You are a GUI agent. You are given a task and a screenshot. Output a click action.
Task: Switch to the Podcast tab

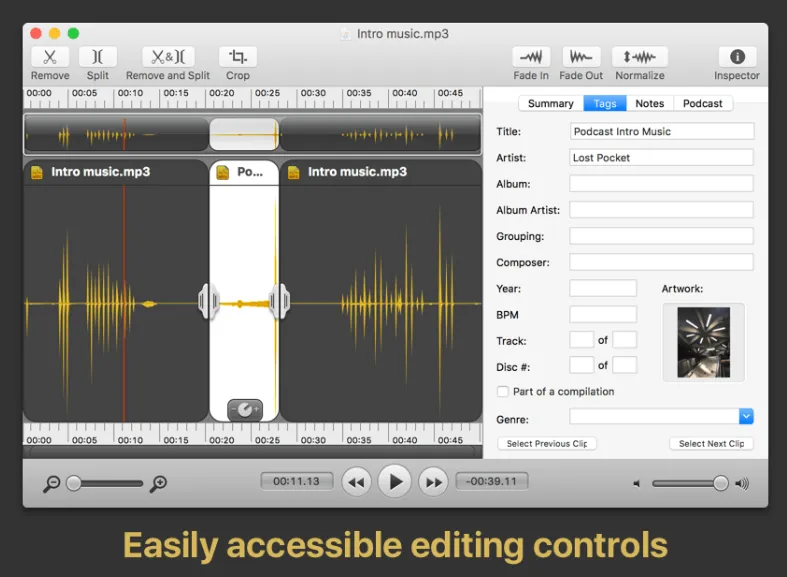702,103
